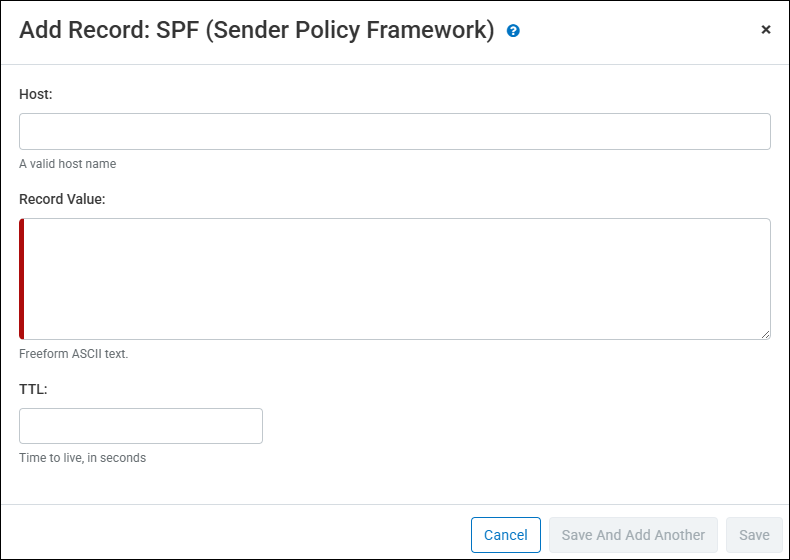Click into the Record Value text area
Viewport: 790px width, 560px height.
click(x=396, y=279)
